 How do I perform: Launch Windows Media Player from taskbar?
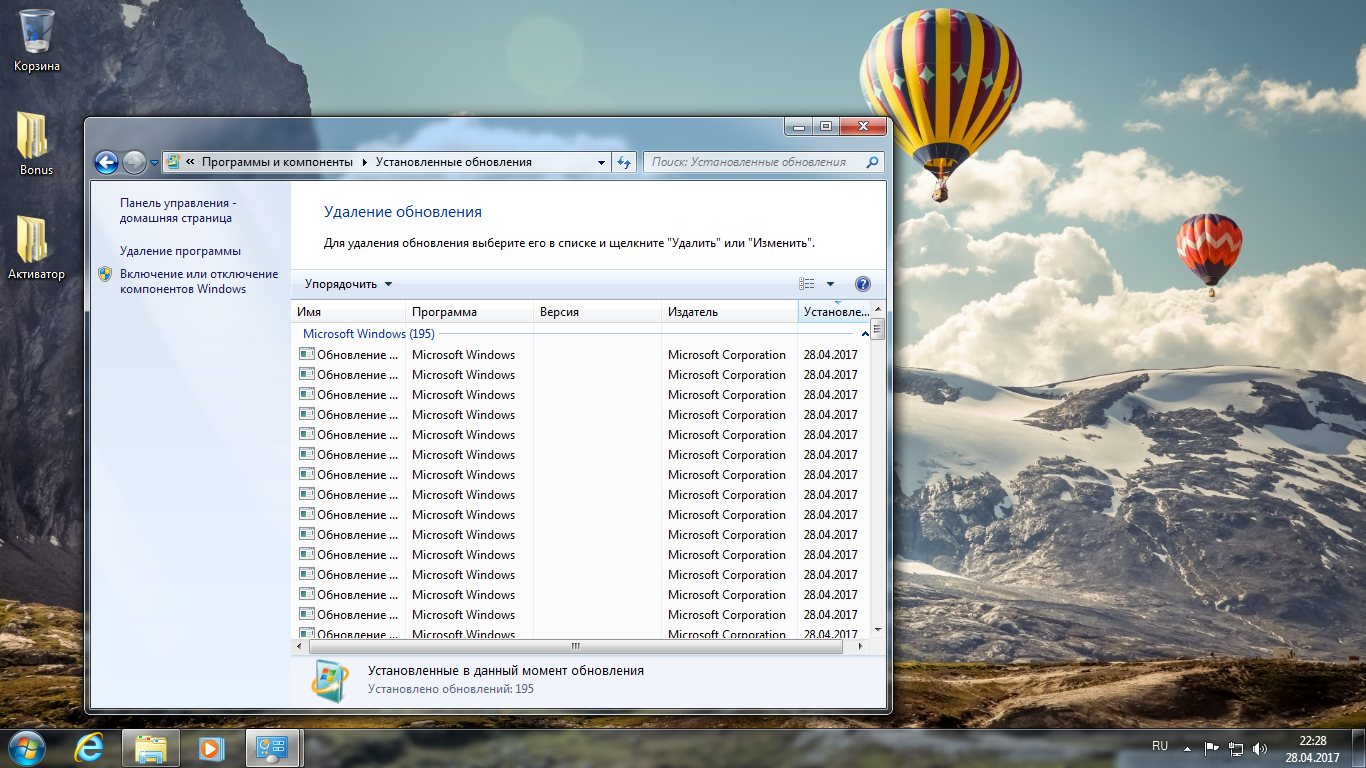[212, 748]
